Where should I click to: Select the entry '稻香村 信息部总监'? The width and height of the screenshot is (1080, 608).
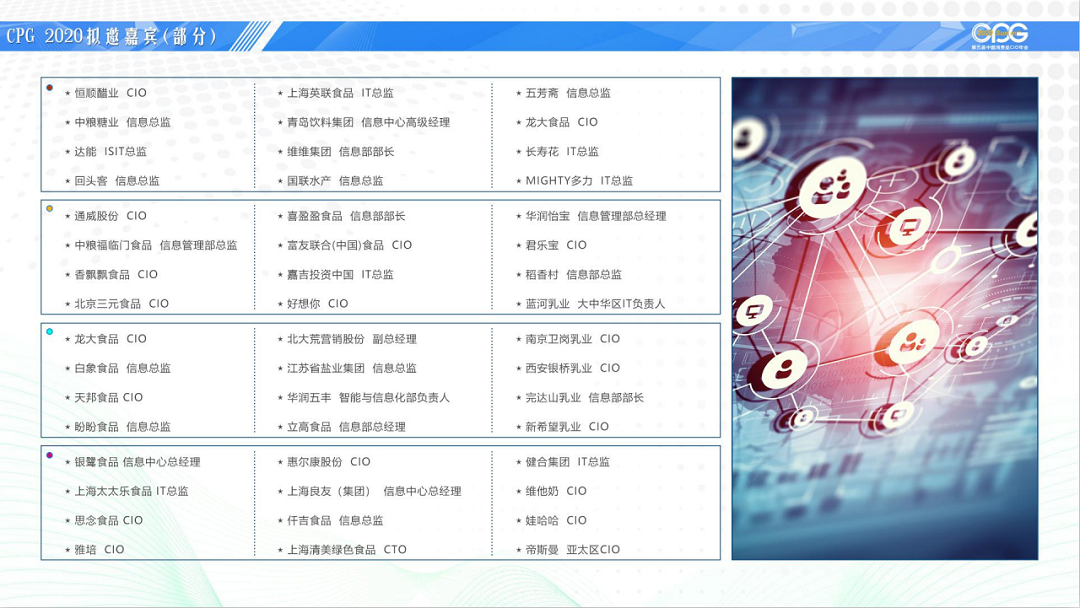coord(573,275)
